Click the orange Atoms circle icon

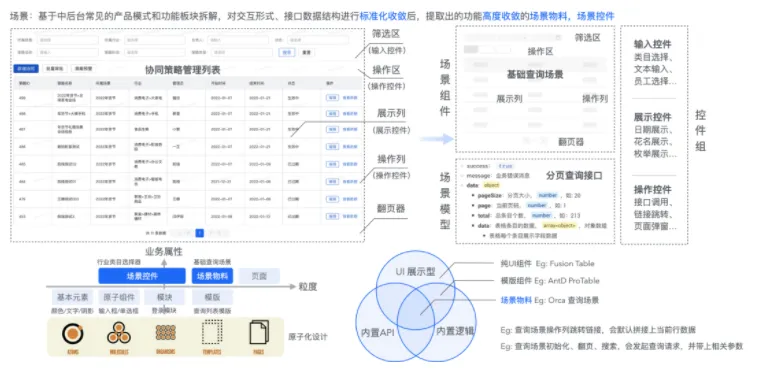72,333
